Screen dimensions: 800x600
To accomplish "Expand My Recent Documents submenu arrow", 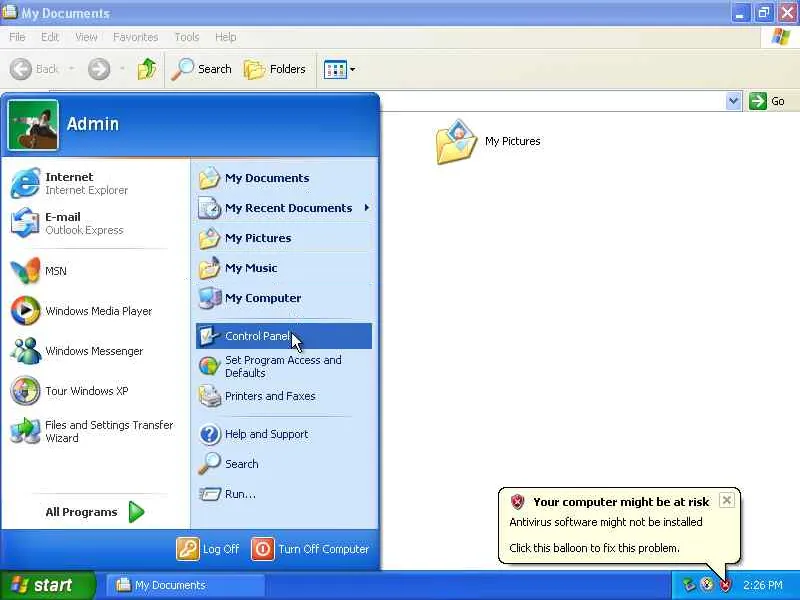I will [x=367, y=208].
